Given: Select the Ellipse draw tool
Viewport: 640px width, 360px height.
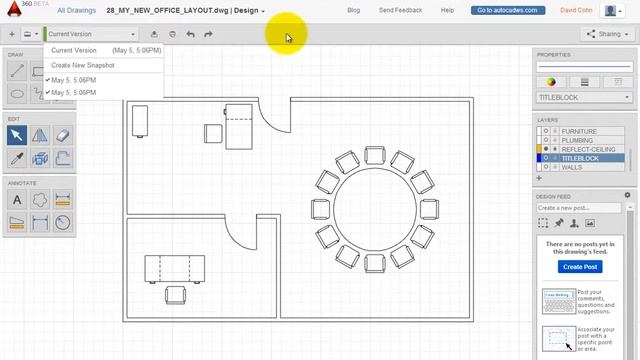Looking at the screenshot, I should click(17, 94).
